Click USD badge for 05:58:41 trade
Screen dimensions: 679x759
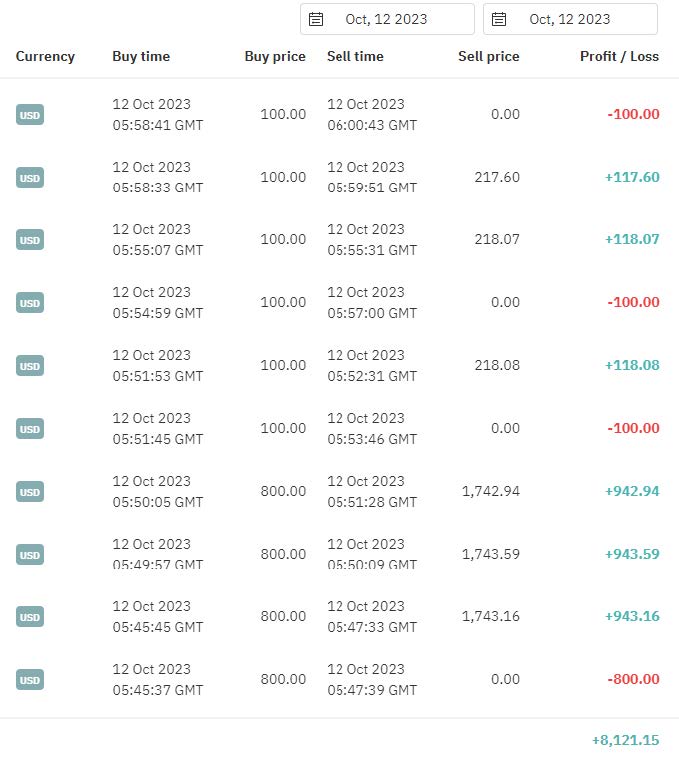[x=30, y=115]
